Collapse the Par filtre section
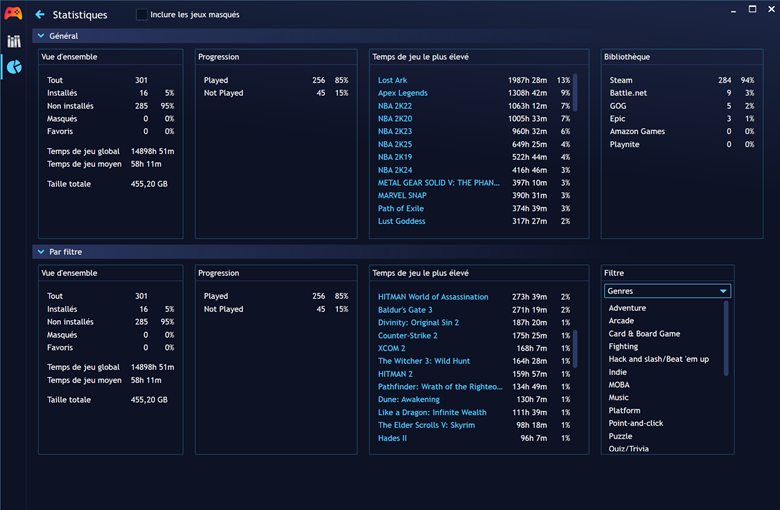 [41, 251]
